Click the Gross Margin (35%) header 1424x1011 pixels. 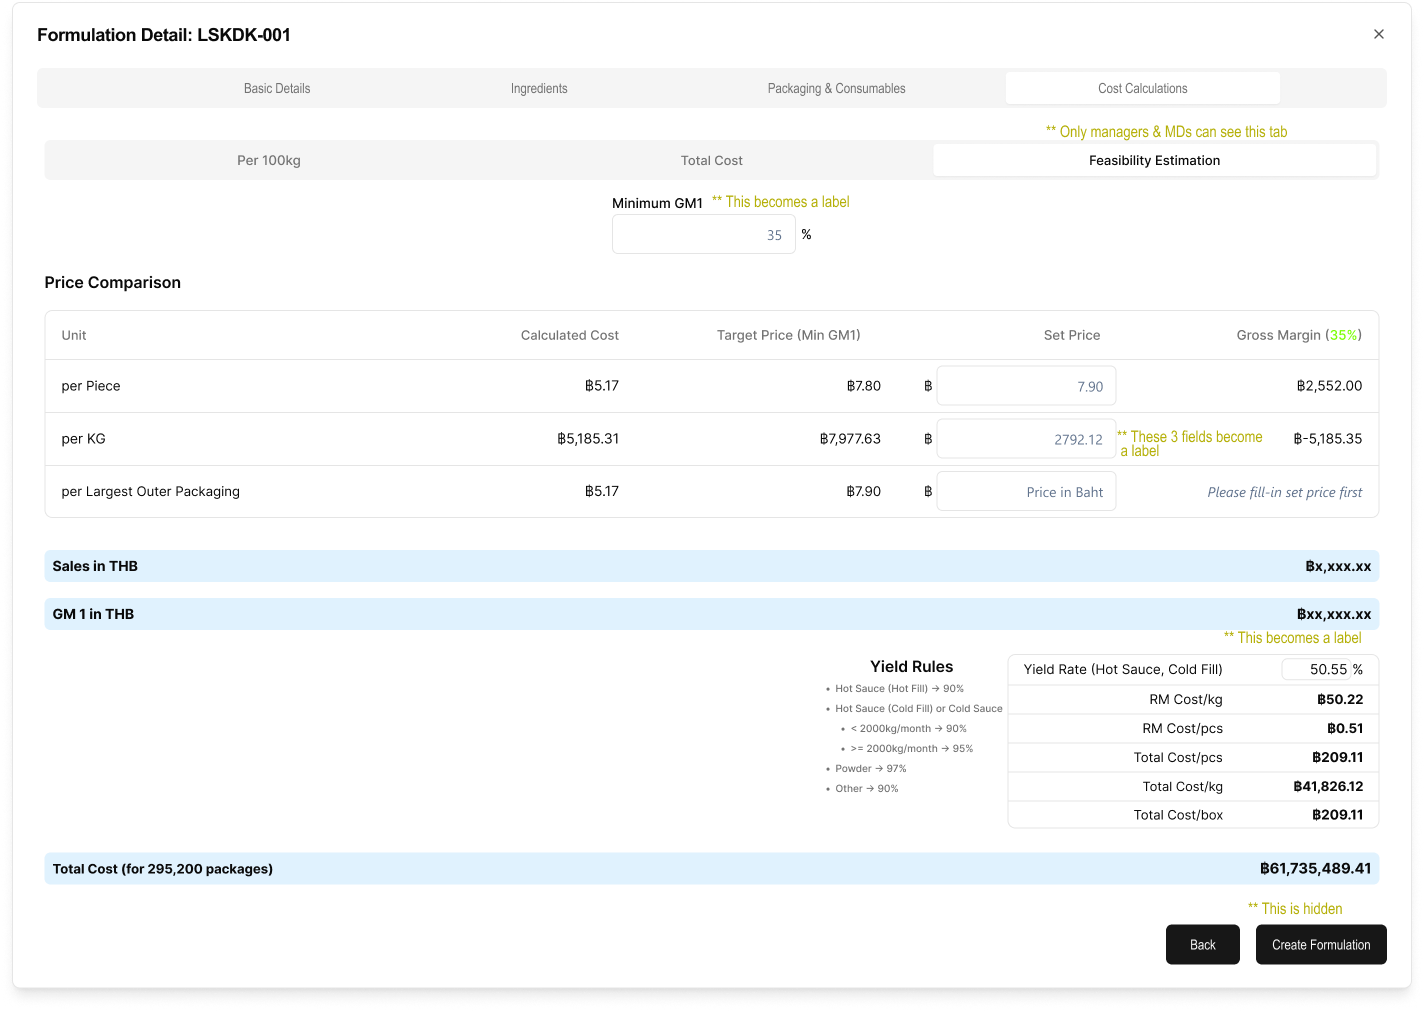coord(1299,335)
